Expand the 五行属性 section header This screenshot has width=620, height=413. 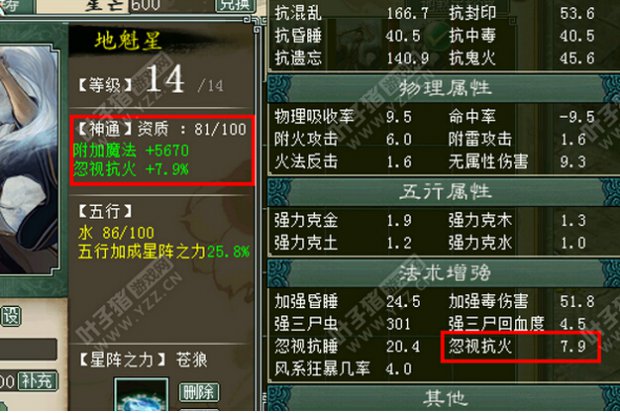coord(444,192)
